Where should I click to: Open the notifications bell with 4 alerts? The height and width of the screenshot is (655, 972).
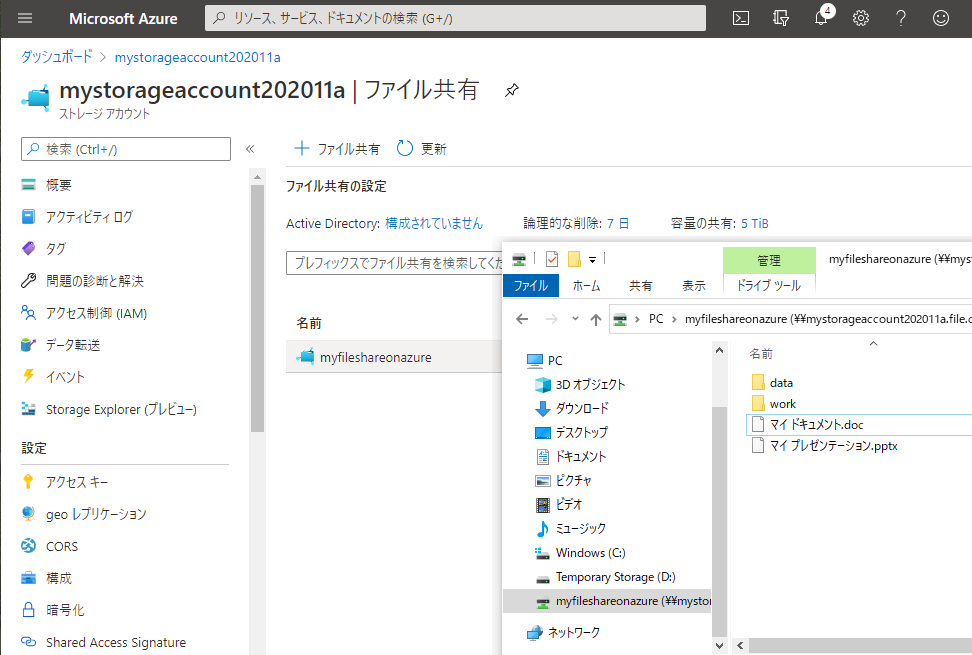click(x=820, y=17)
